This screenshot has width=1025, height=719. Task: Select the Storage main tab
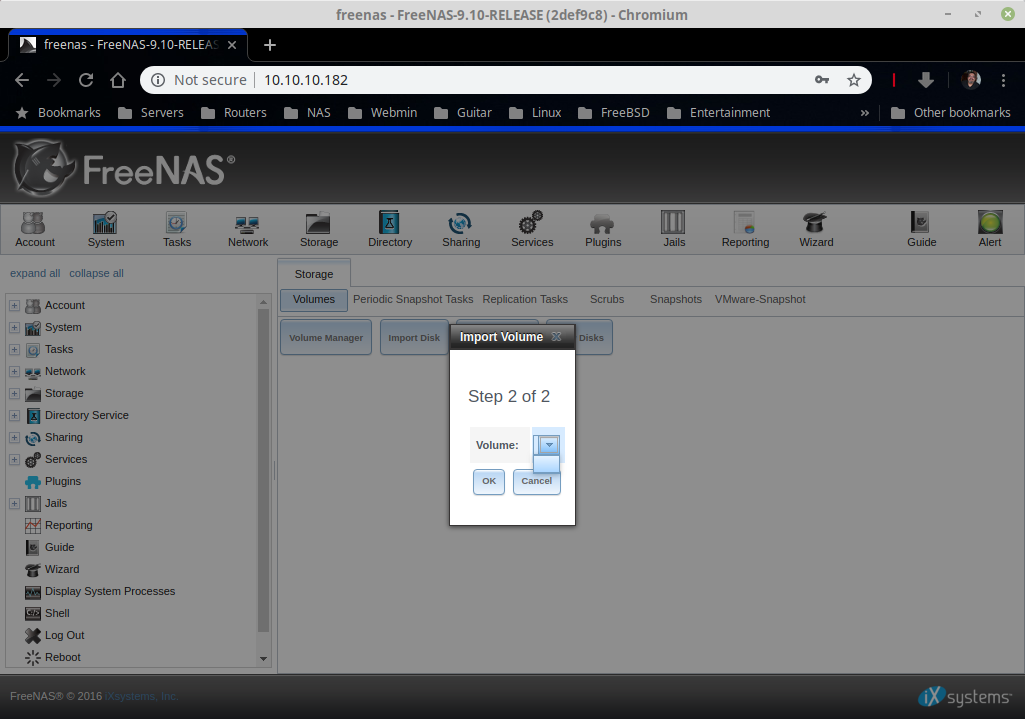tap(314, 274)
